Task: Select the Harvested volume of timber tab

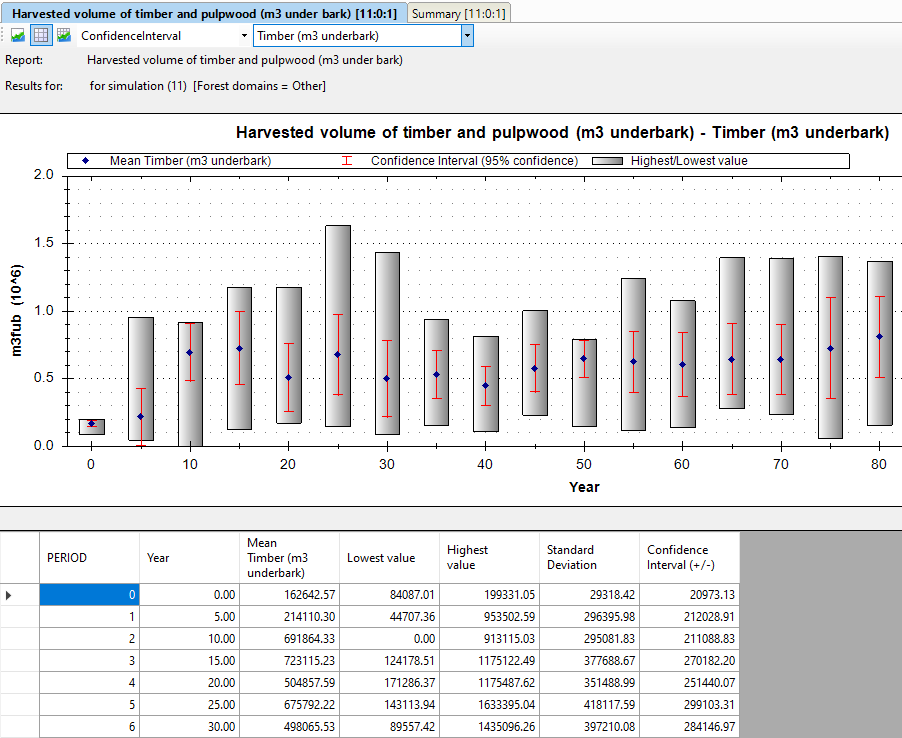Action: click(x=204, y=13)
